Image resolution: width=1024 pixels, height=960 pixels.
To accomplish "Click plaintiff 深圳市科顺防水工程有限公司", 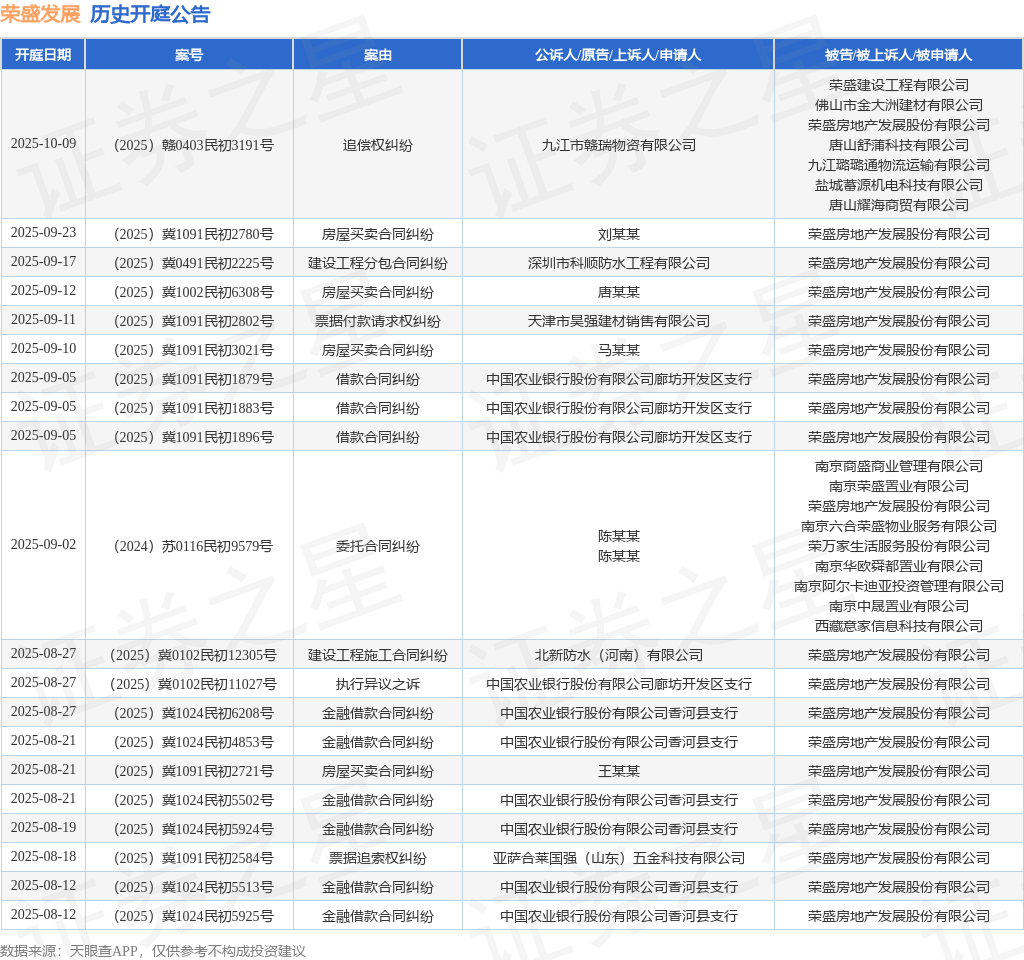I will click(618, 263).
